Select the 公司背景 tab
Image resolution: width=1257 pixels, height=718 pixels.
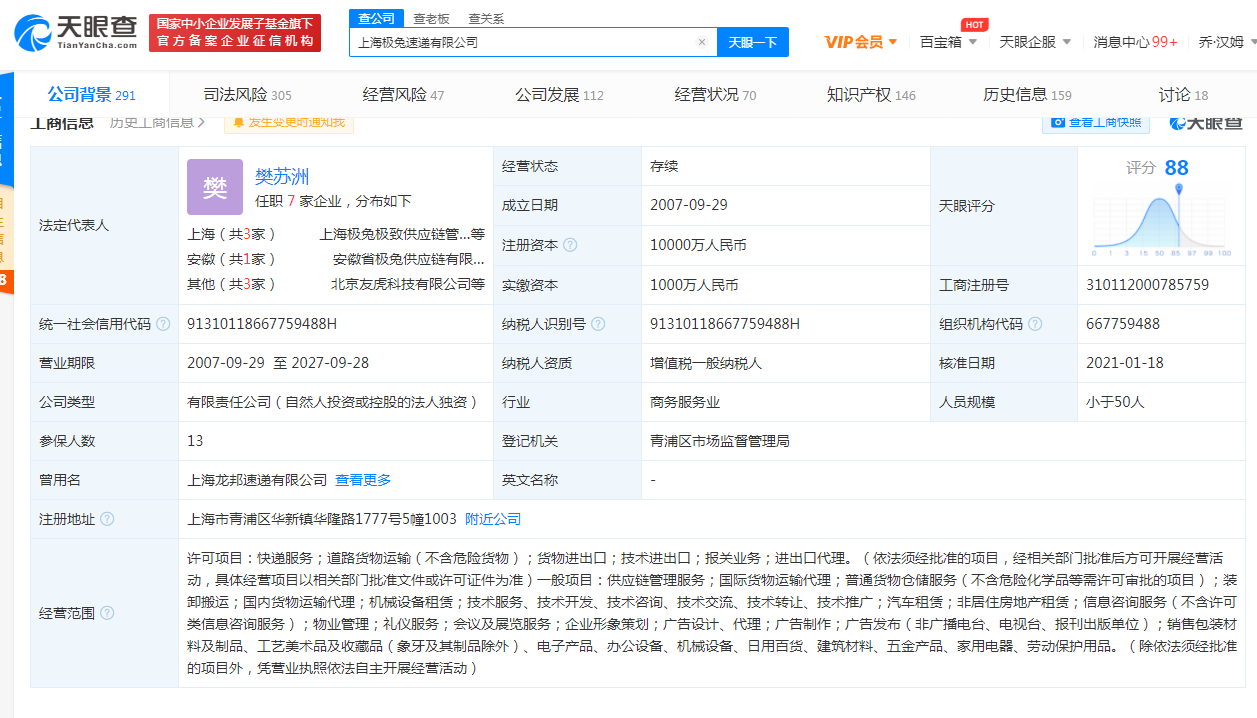click(x=91, y=95)
